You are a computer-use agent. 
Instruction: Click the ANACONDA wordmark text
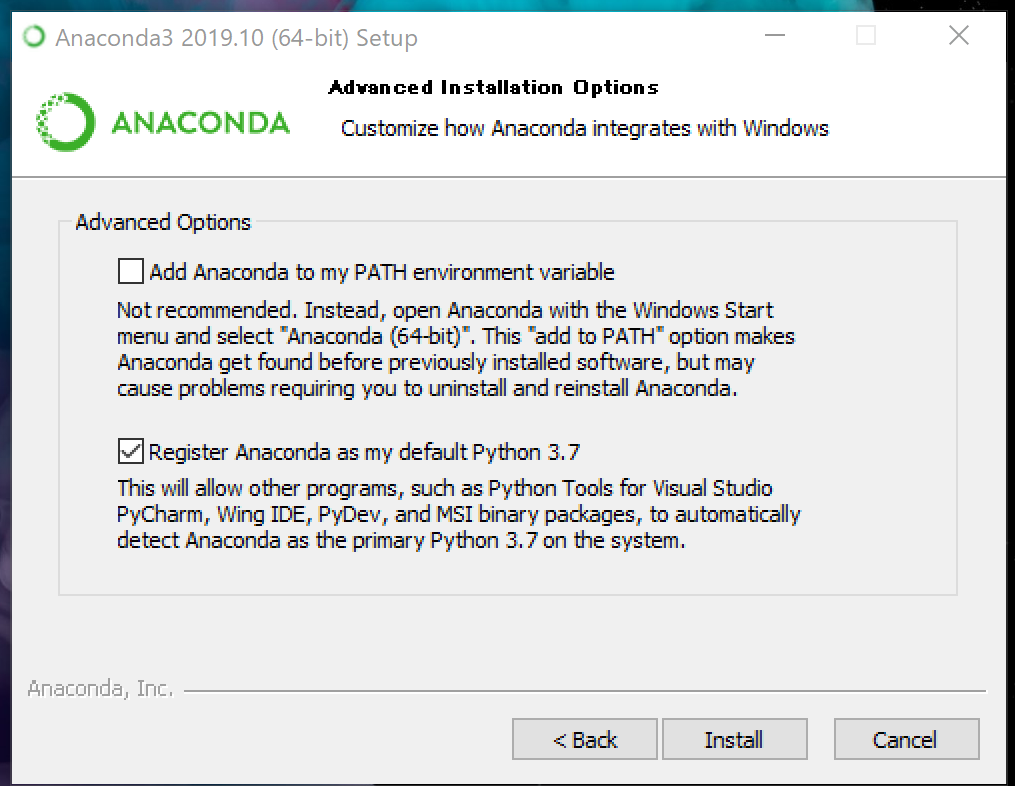(201, 123)
